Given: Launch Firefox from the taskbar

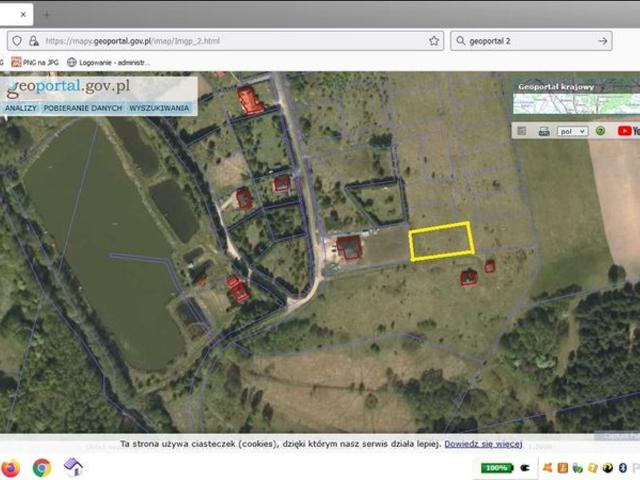Looking at the screenshot, I should pos(11,467).
